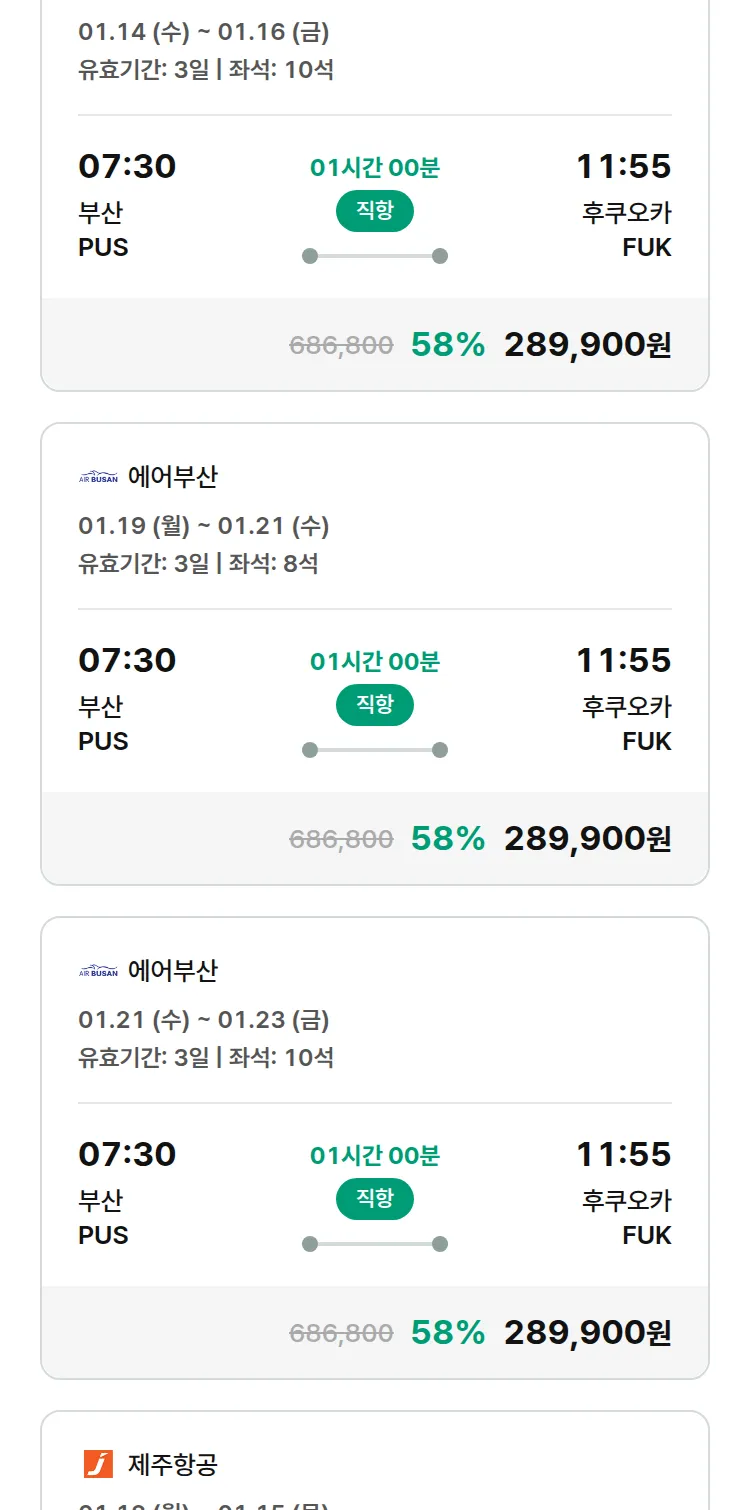Click the 289,900원 price in 01.21 card
Screen dimensions: 750x1510
(x=587, y=1333)
